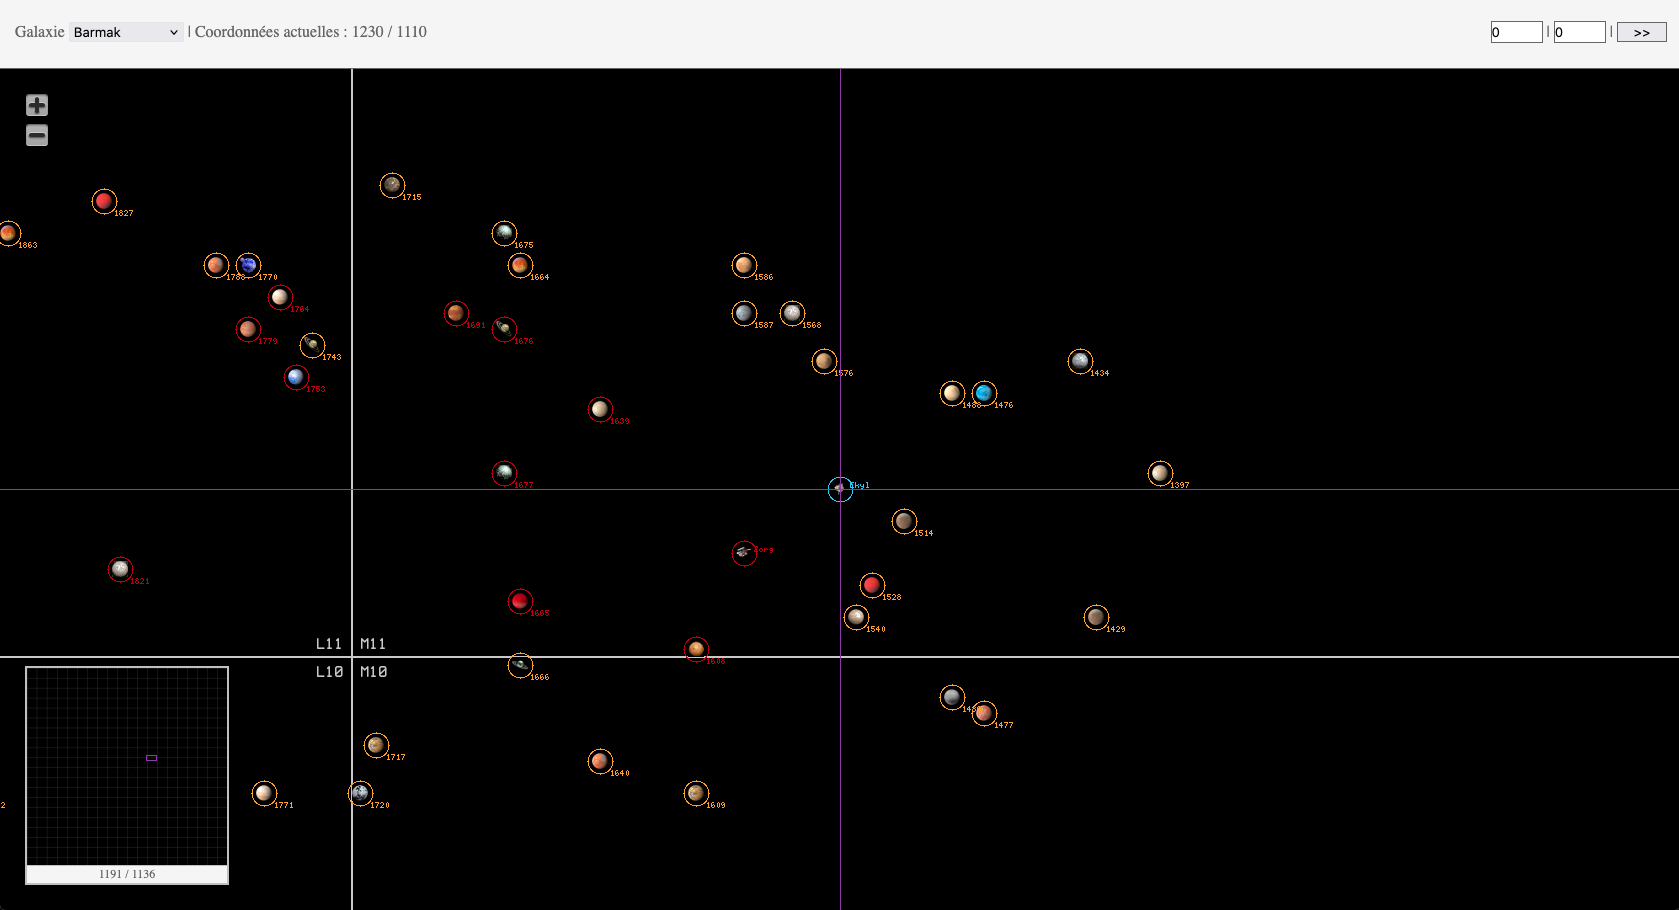
Task: Select planet 1764
Action: point(280,297)
